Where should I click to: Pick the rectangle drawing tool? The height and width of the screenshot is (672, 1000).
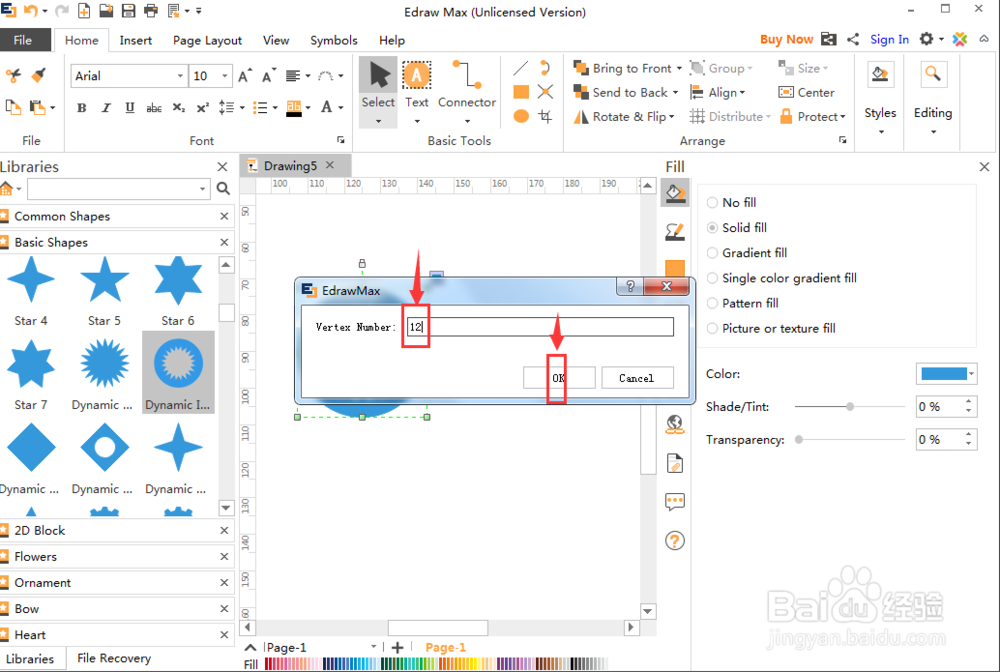(x=521, y=92)
